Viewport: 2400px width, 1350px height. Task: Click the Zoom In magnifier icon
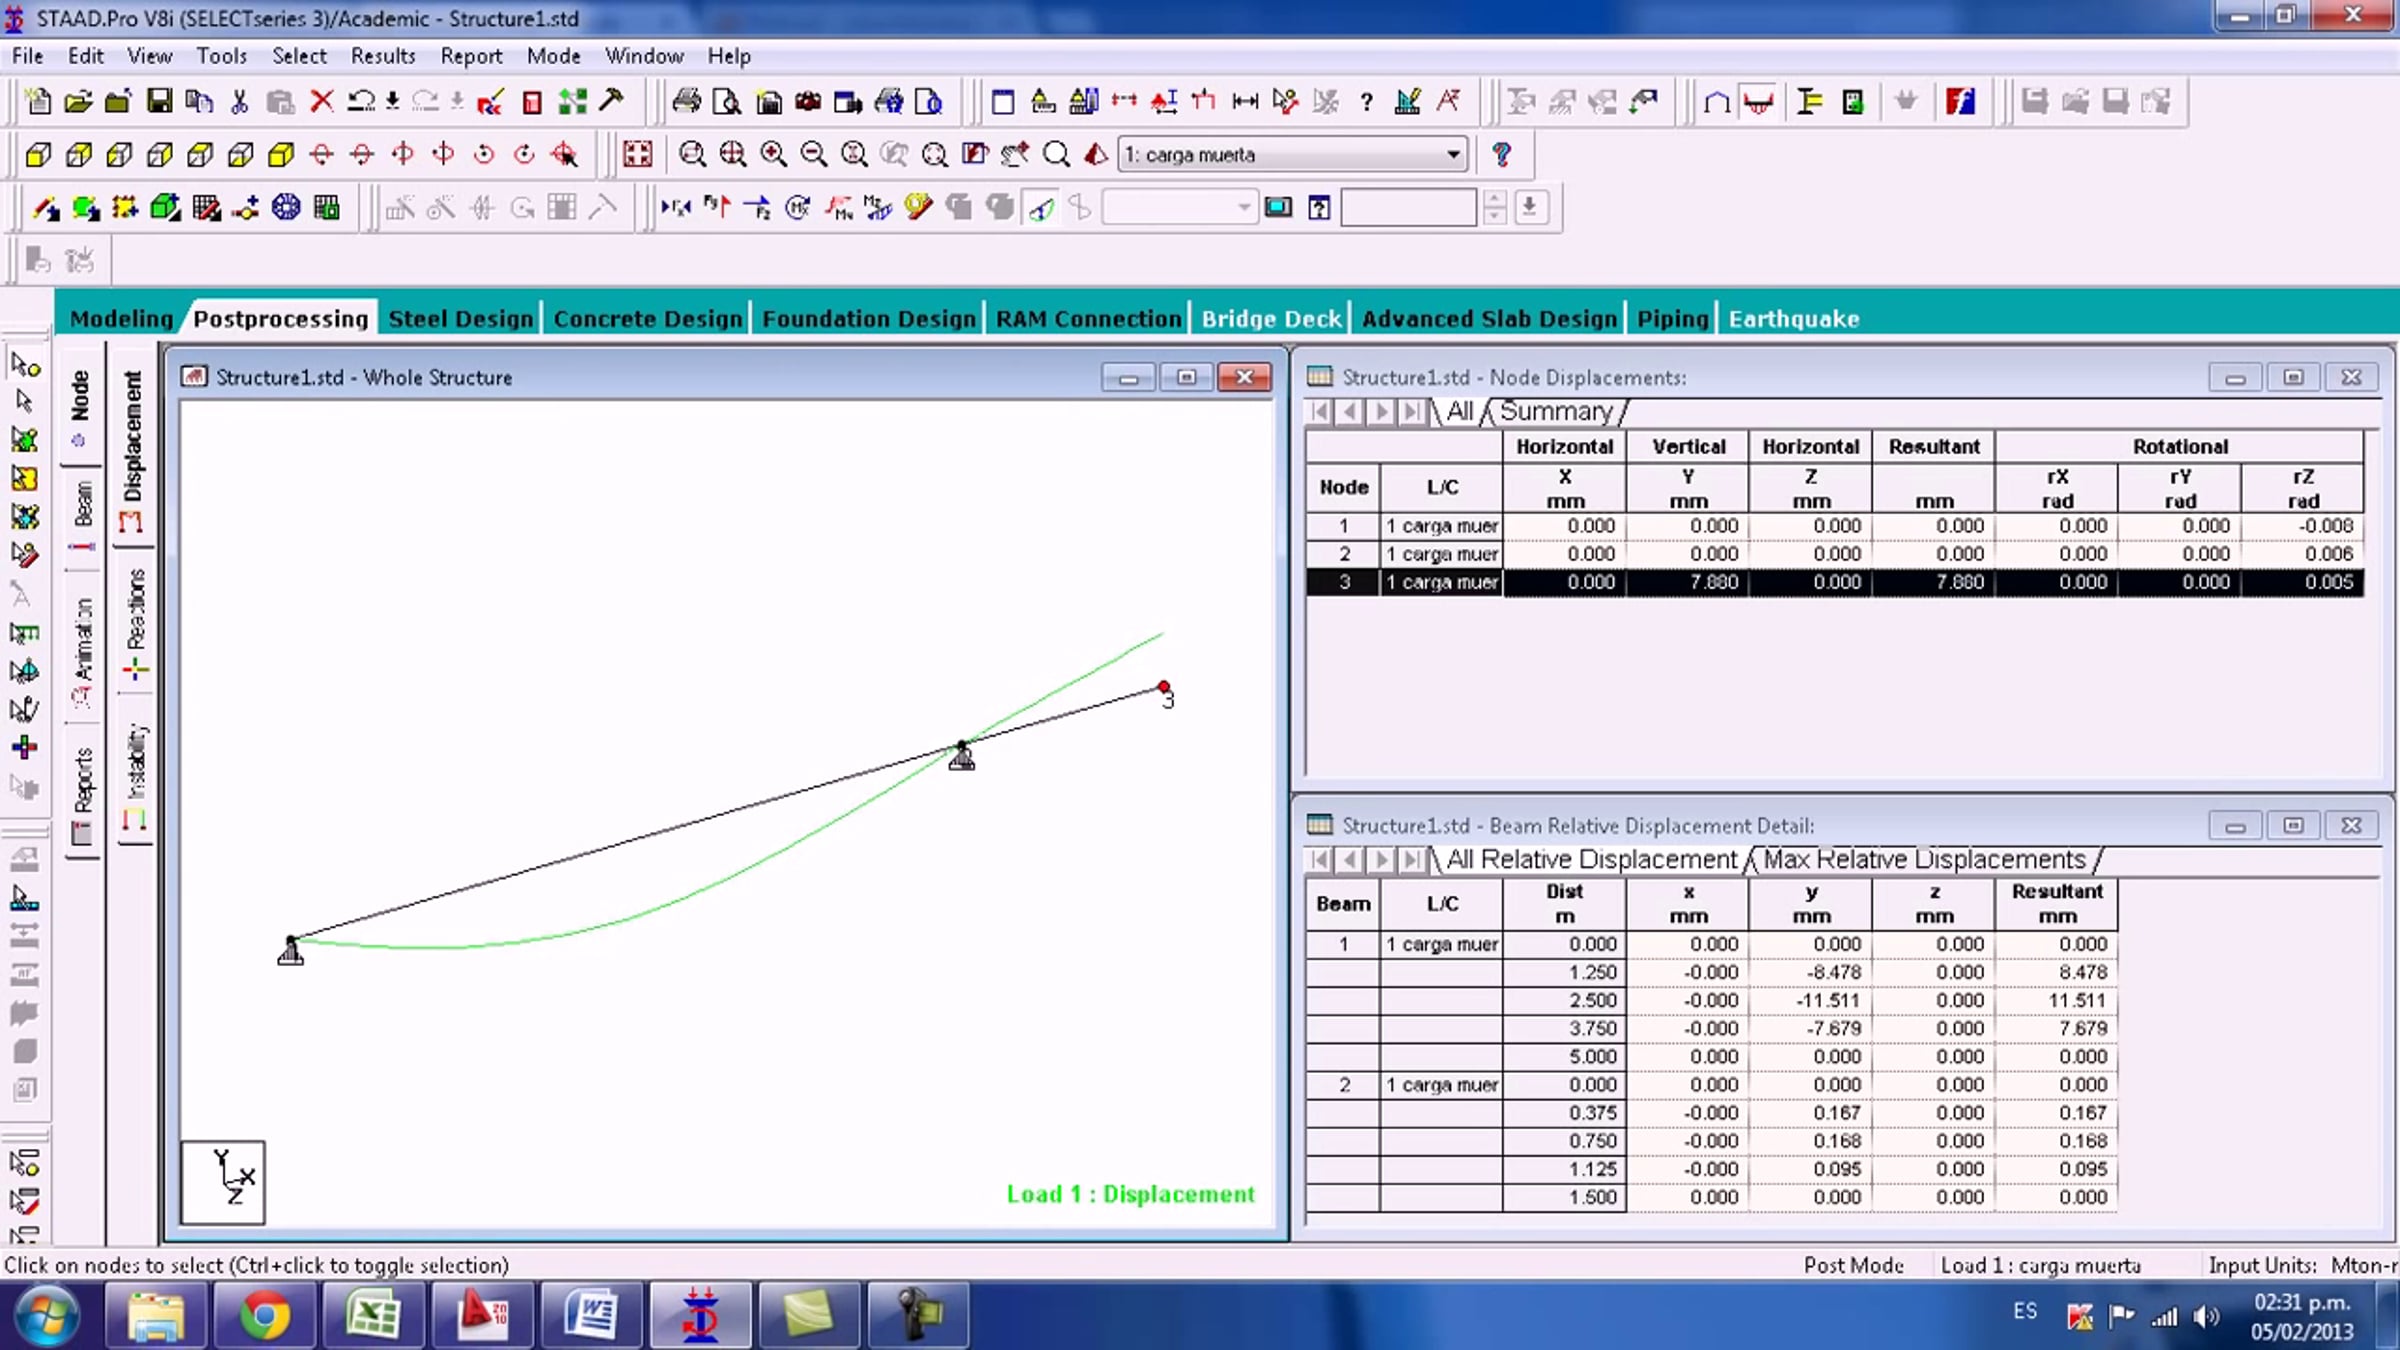pos(773,154)
